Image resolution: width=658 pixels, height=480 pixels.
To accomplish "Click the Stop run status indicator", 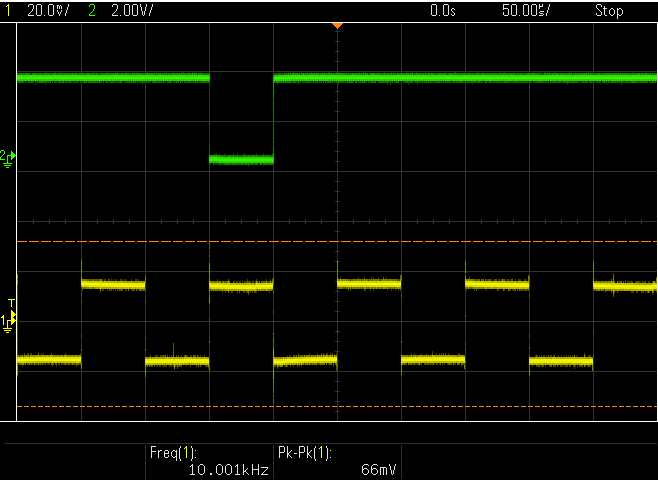I will pyautogui.click(x=609, y=10).
